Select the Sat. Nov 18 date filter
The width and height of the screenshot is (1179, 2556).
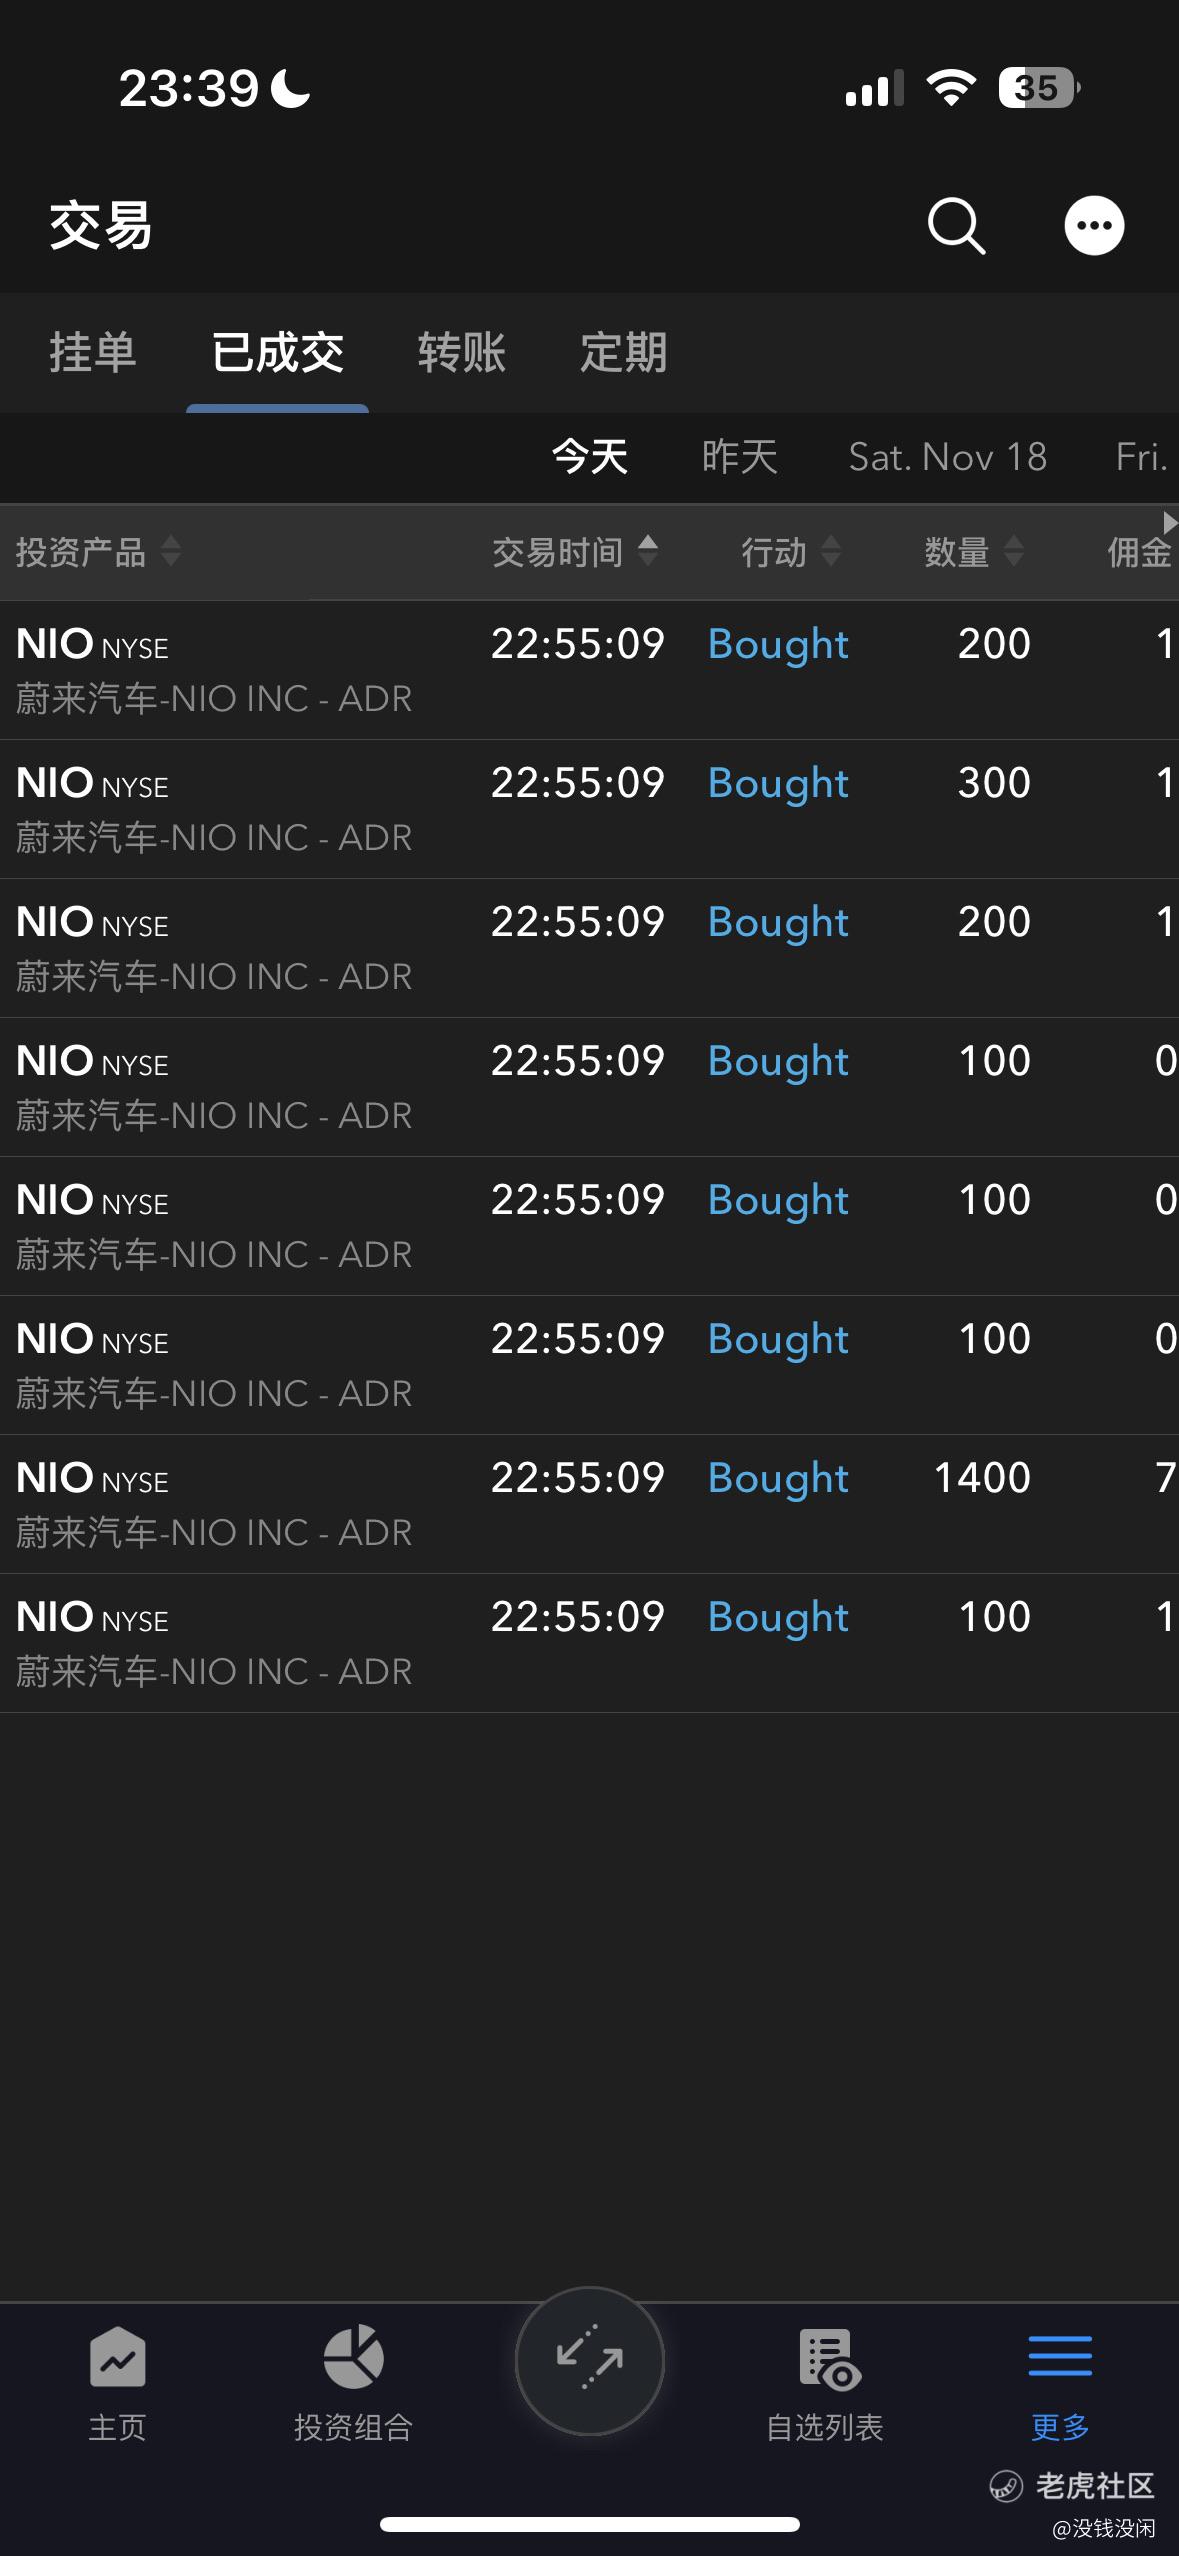pyautogui.click(x=948, y=457)
